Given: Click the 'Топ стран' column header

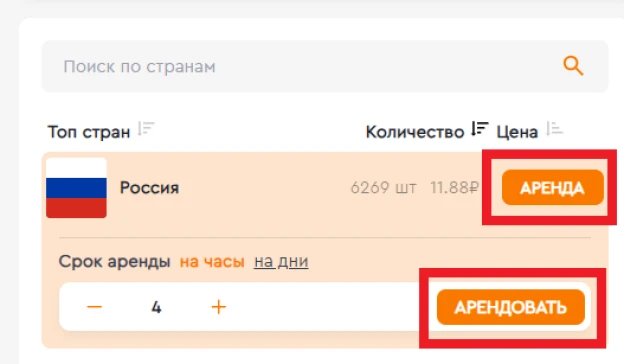Looking at the screenshot, I should click(89, 132).
